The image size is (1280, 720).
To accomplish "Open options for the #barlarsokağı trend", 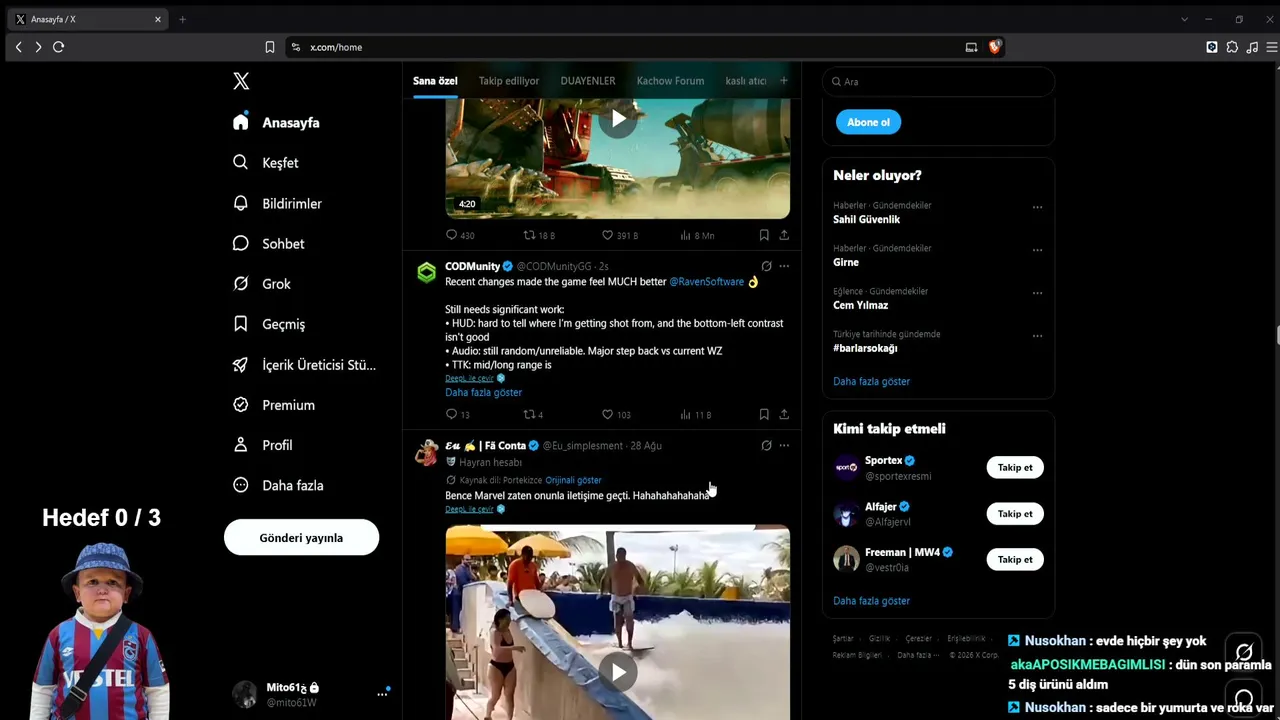I will click(1037, 336).
